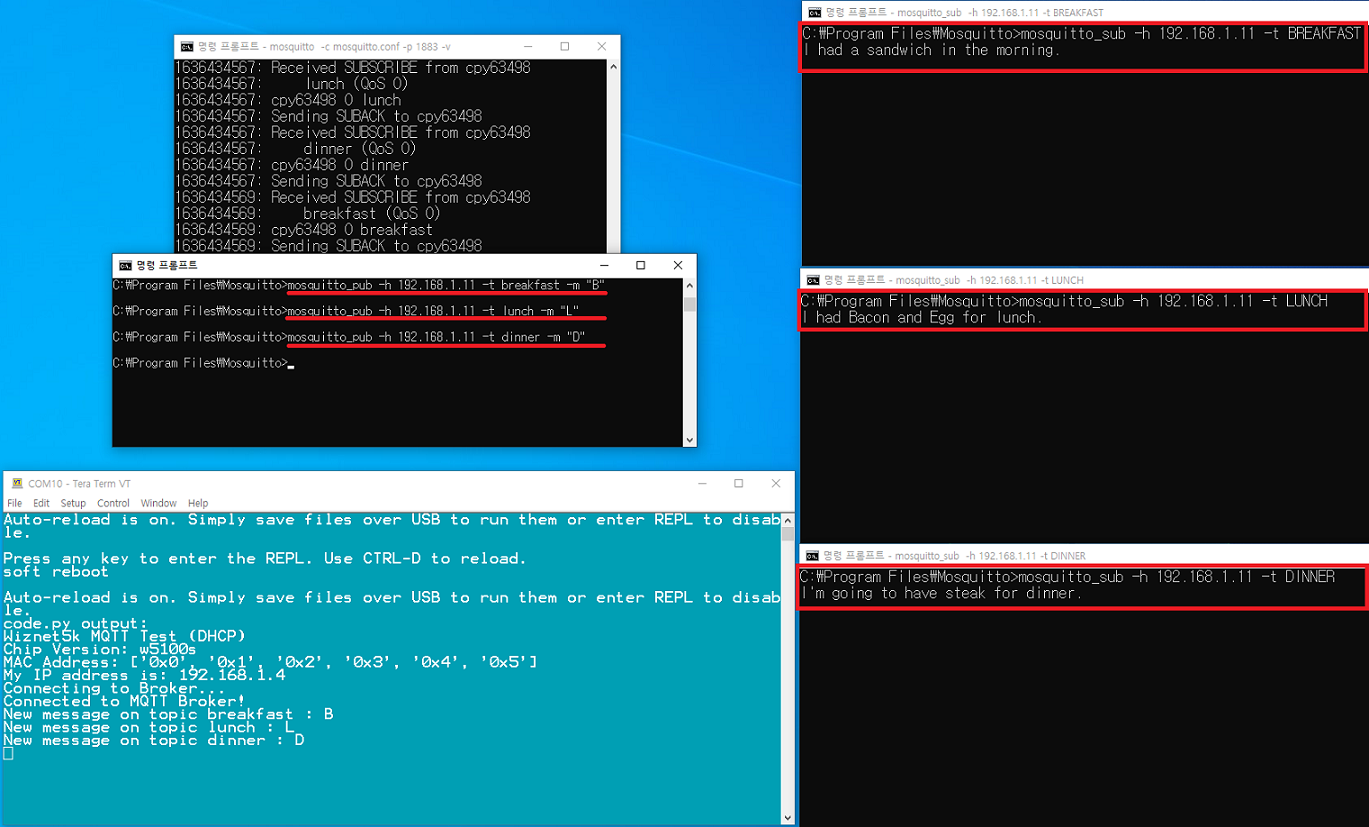The image size is (1369, 827).
Task: Click the 'lunch -m "L"' publish command line
Action: pos(346,311)
